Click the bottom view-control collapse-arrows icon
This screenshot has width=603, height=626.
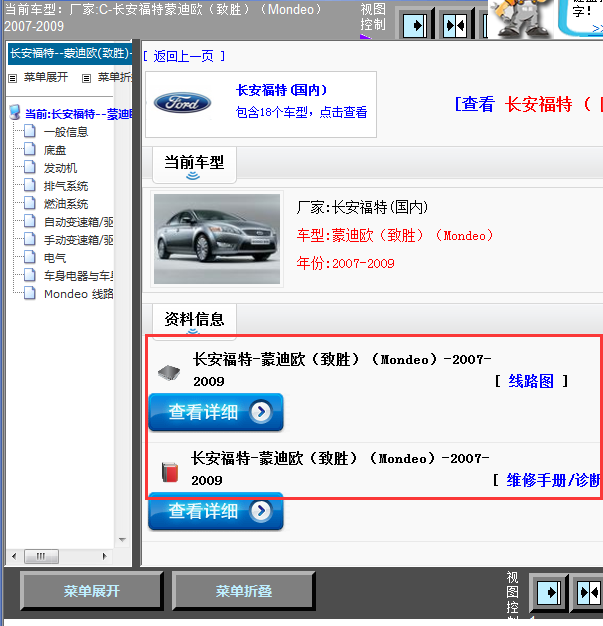coord(589,593)
